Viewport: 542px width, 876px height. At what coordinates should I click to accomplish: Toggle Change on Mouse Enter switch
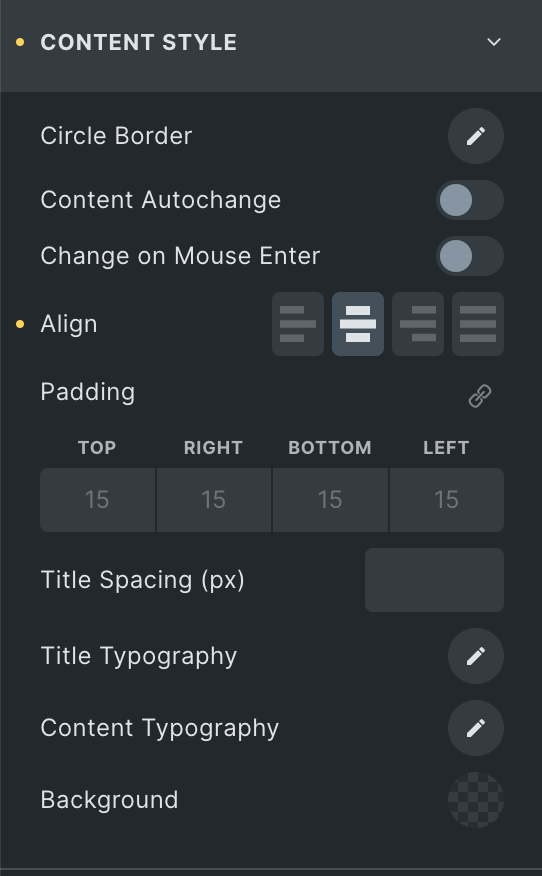(x=470, y=256)
